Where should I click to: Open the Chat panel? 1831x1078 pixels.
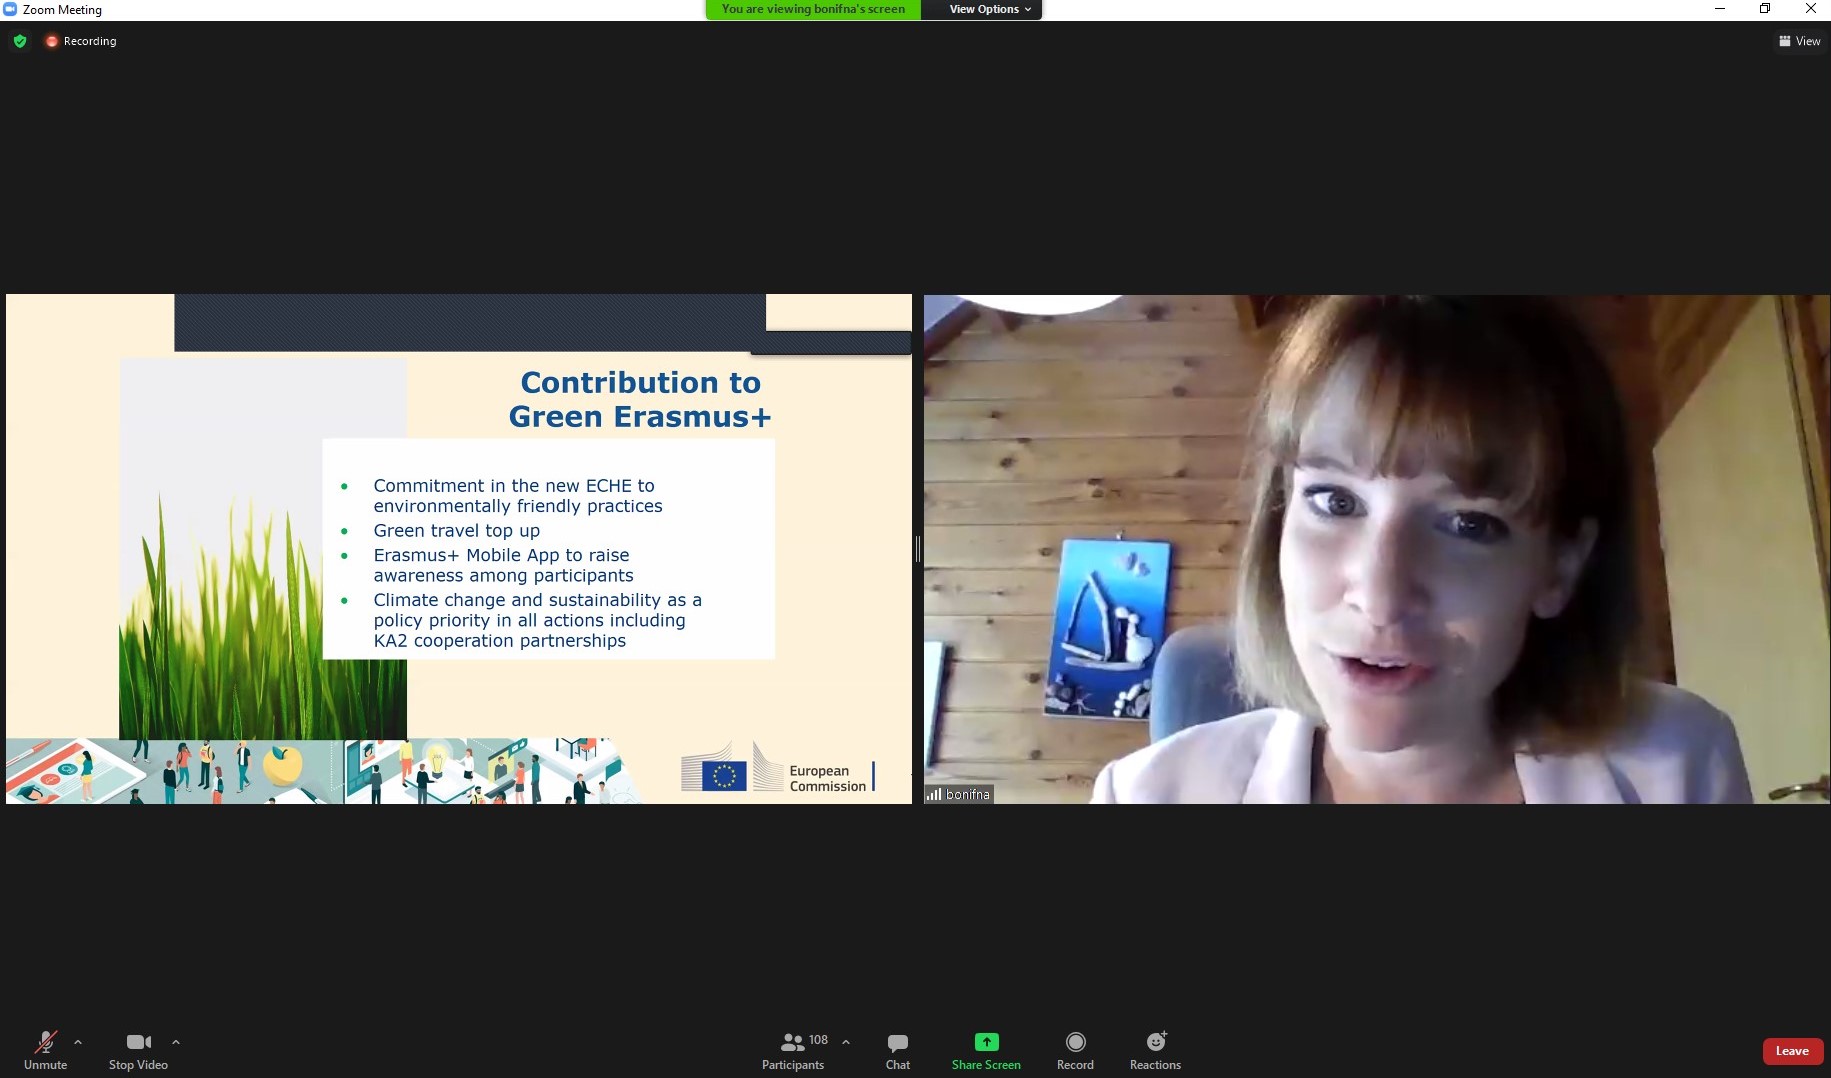click(898, 1050)
